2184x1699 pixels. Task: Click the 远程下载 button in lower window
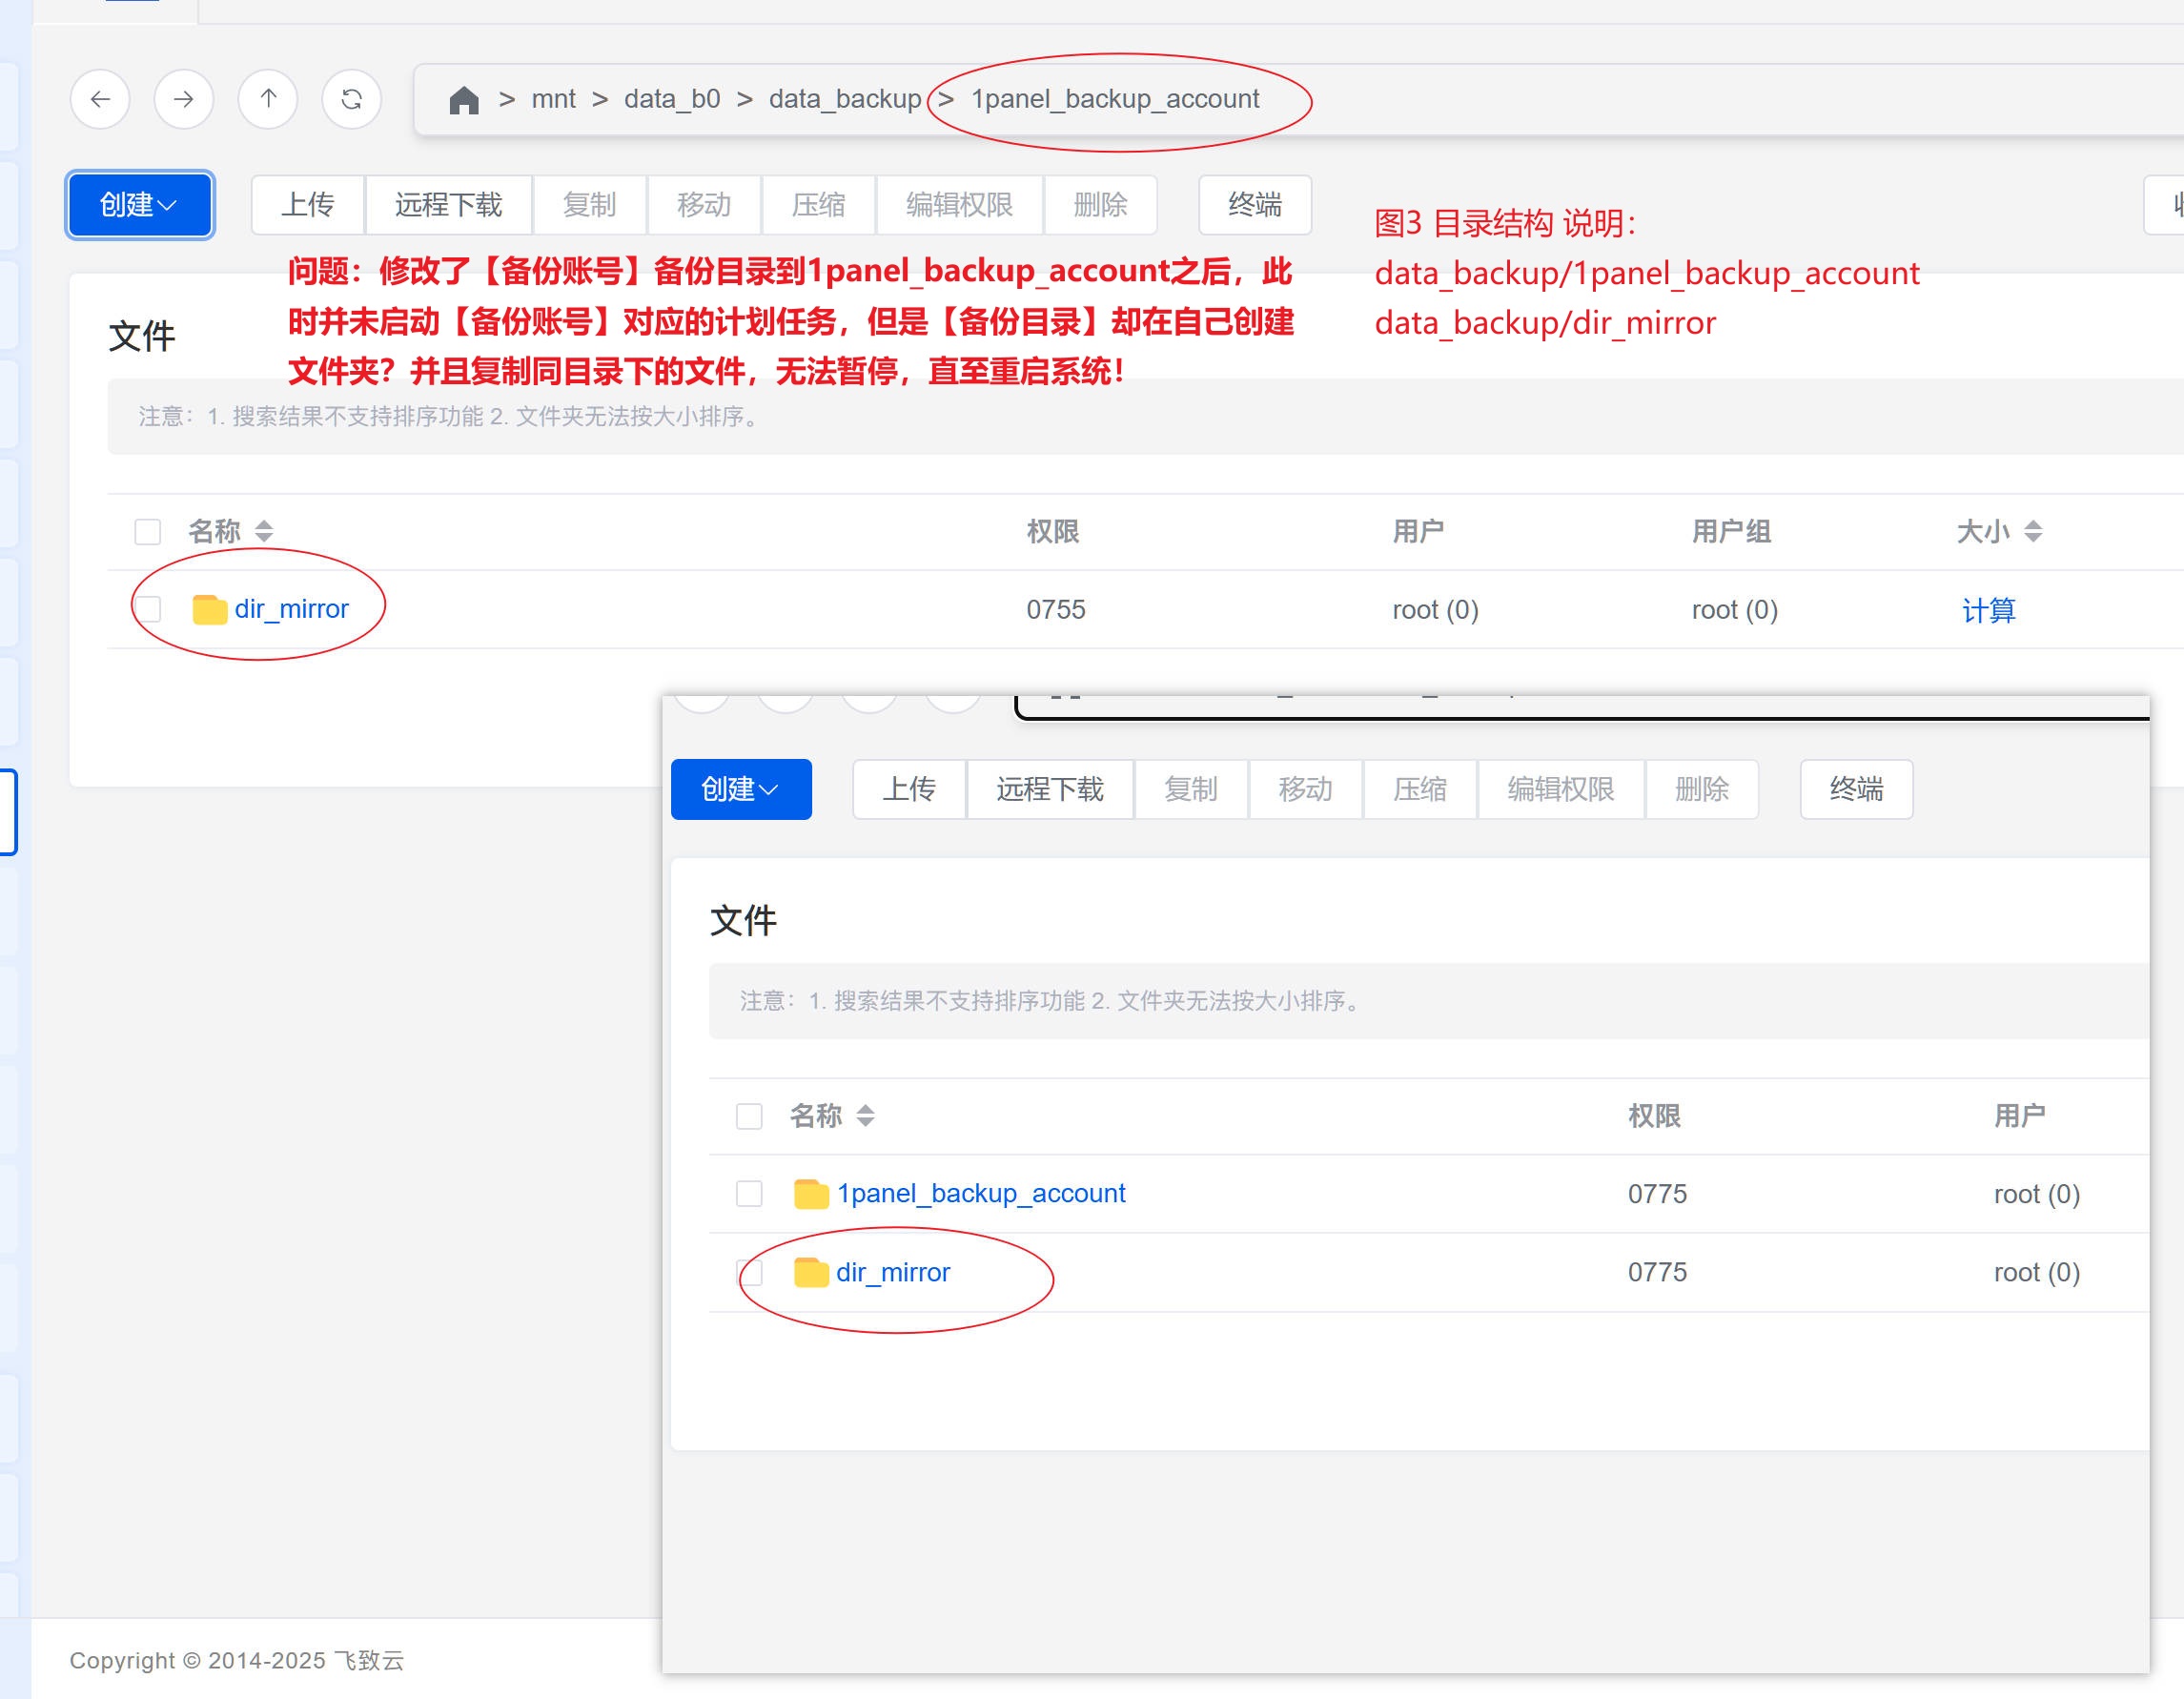(x=1050, y=789)
